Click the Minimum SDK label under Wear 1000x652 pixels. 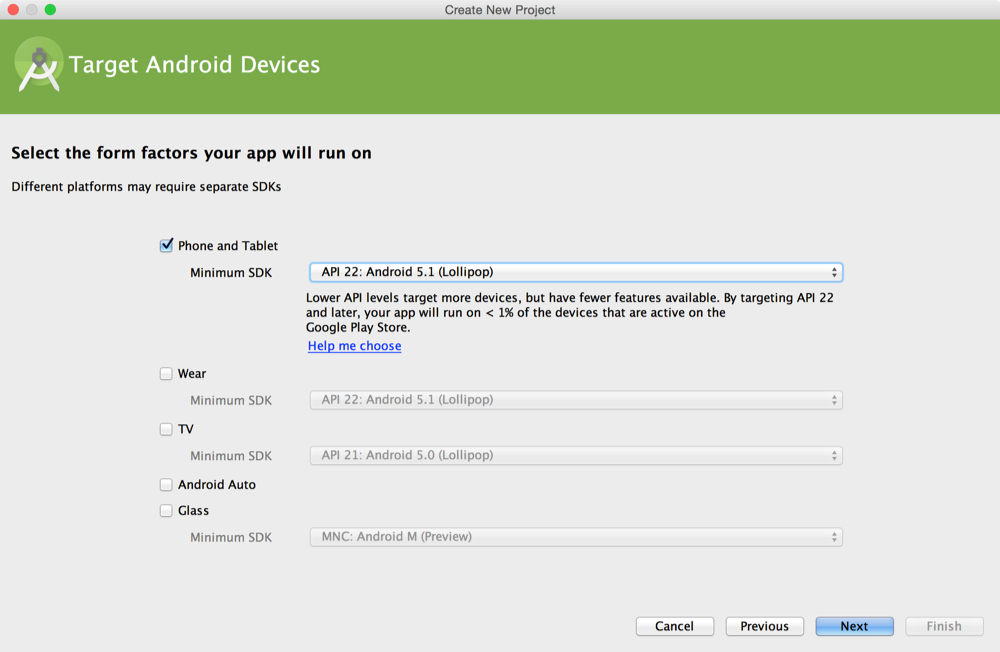(231, 401)
